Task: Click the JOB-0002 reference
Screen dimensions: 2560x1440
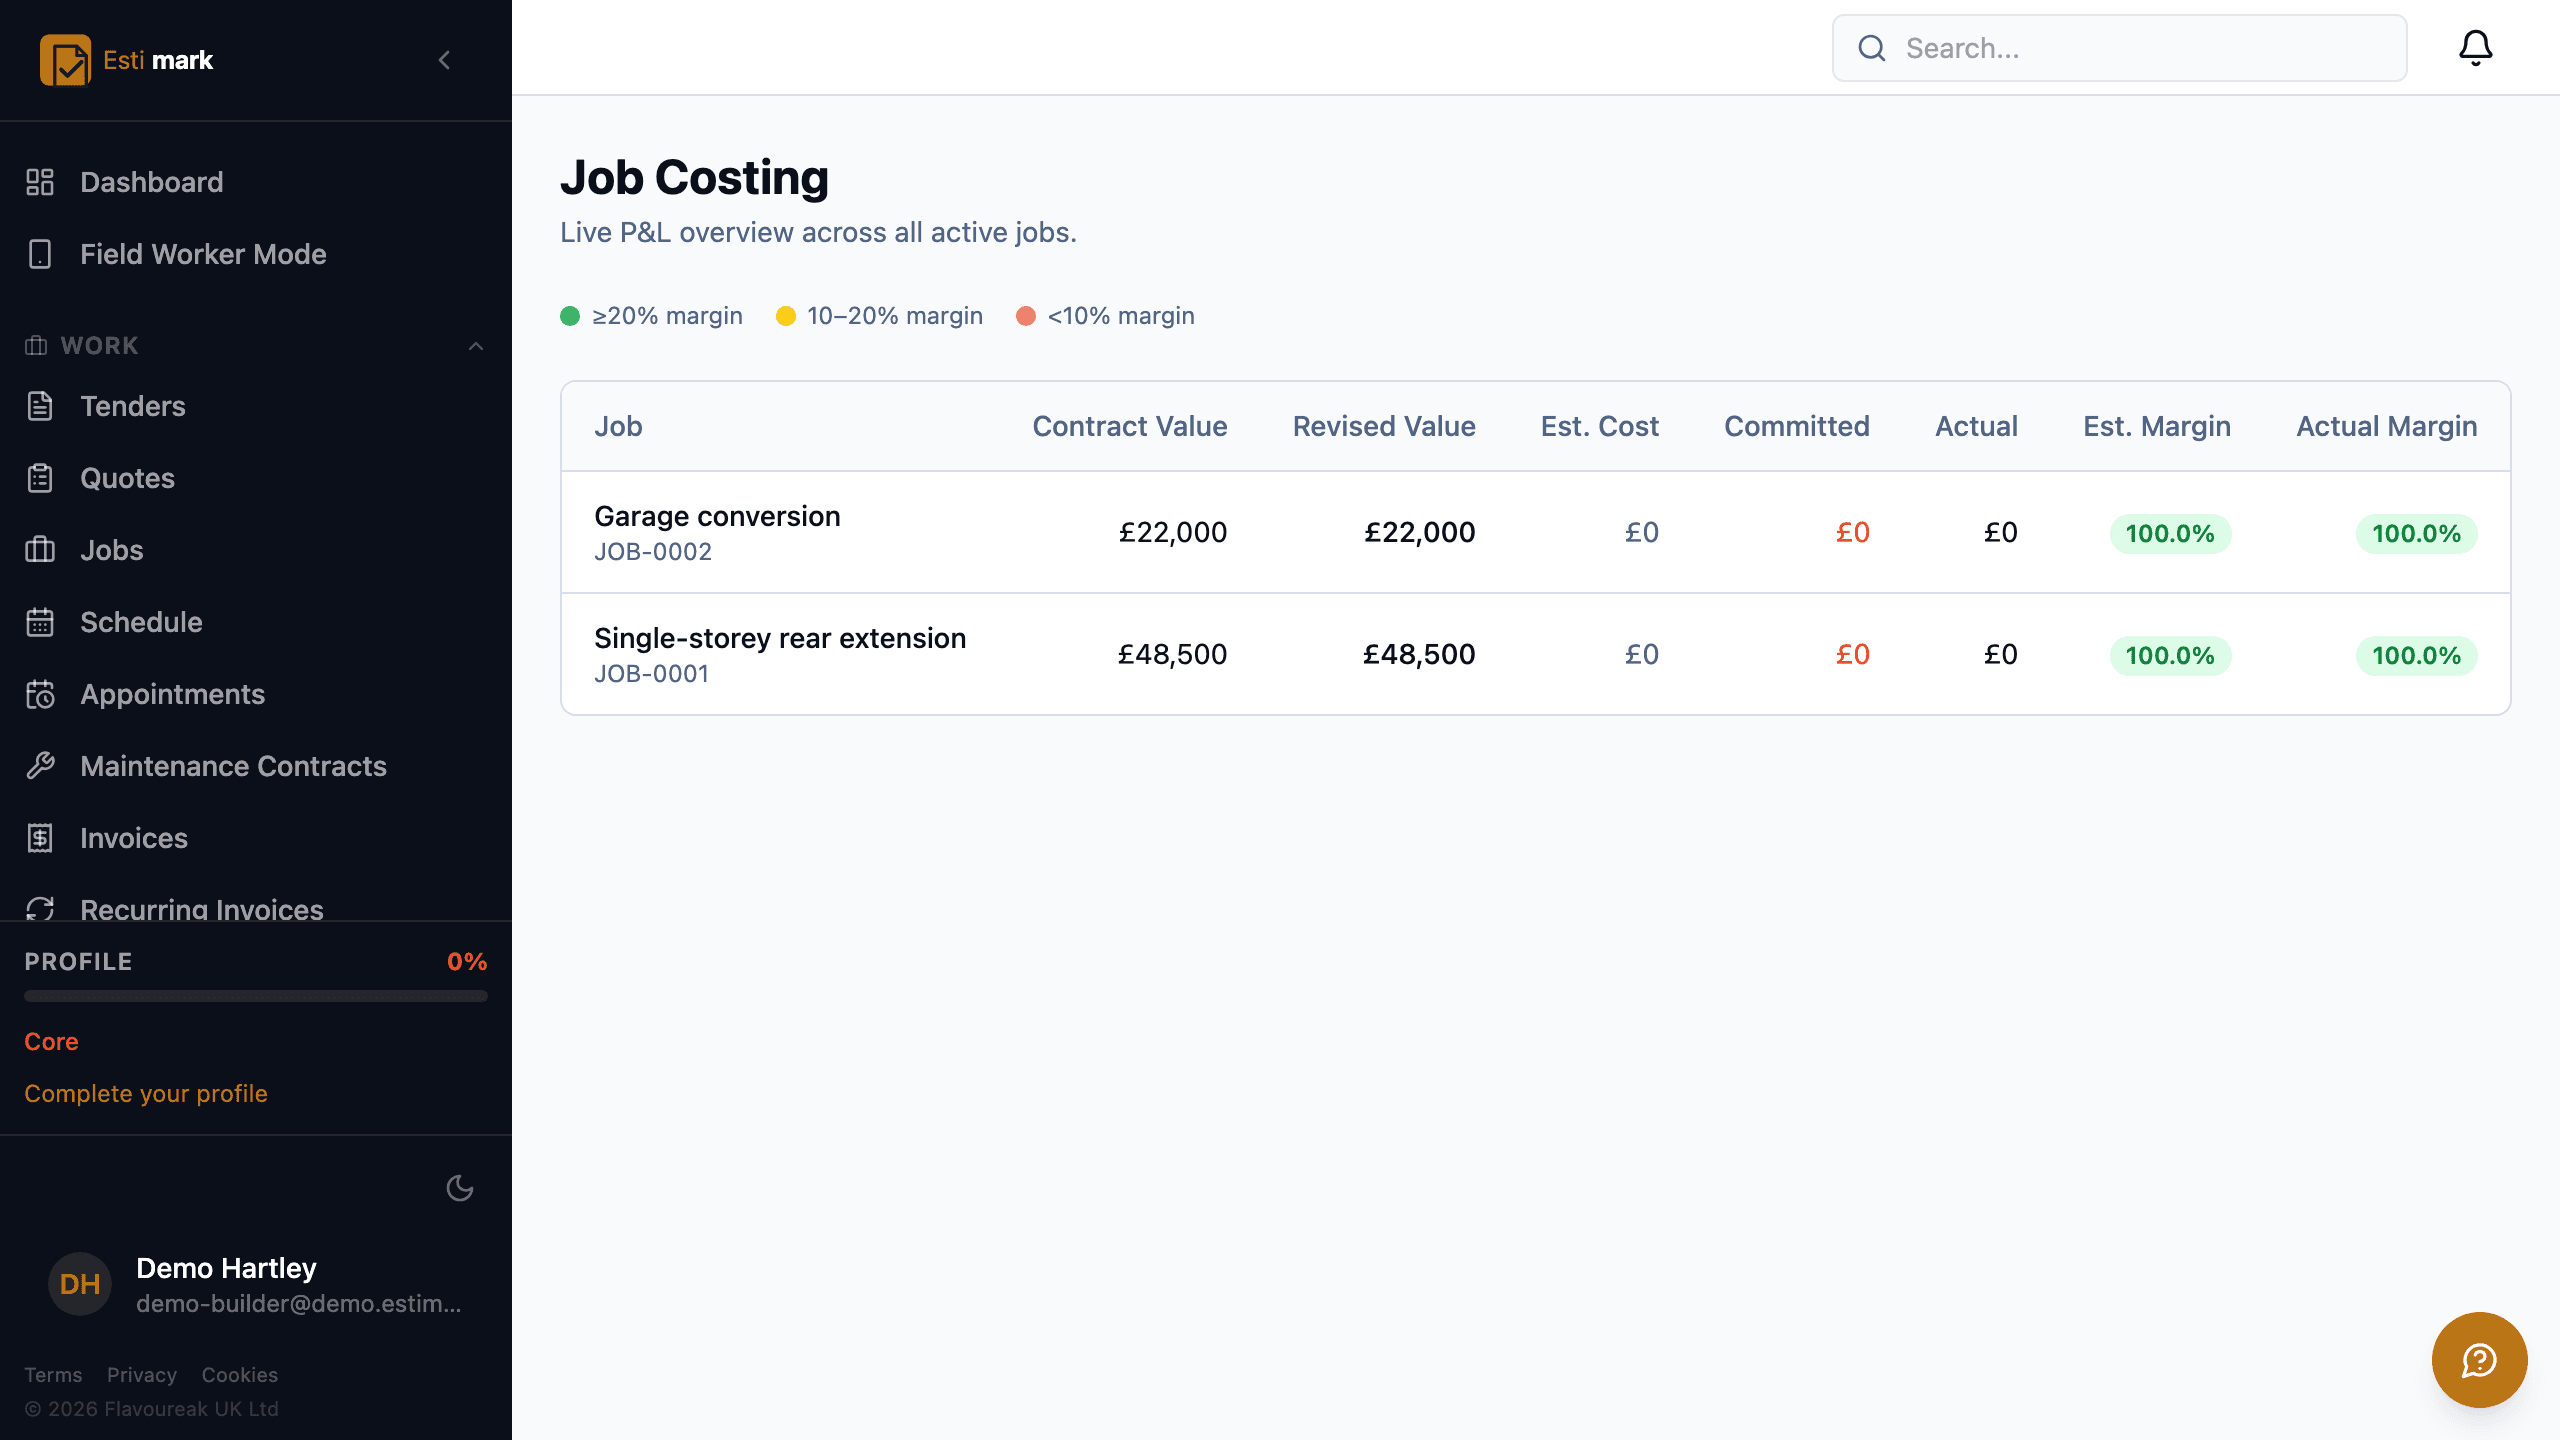Action: (653, 552)
